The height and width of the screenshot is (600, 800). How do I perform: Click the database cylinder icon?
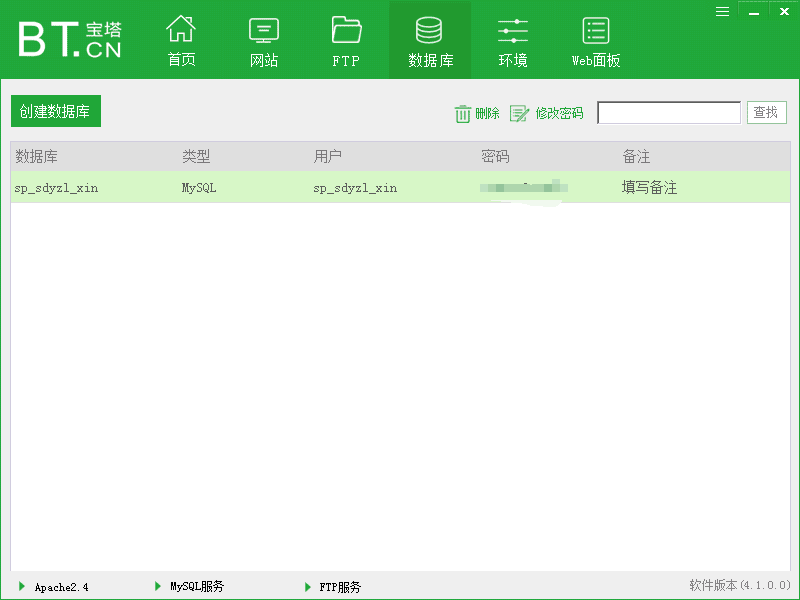(x=429, y=30)
